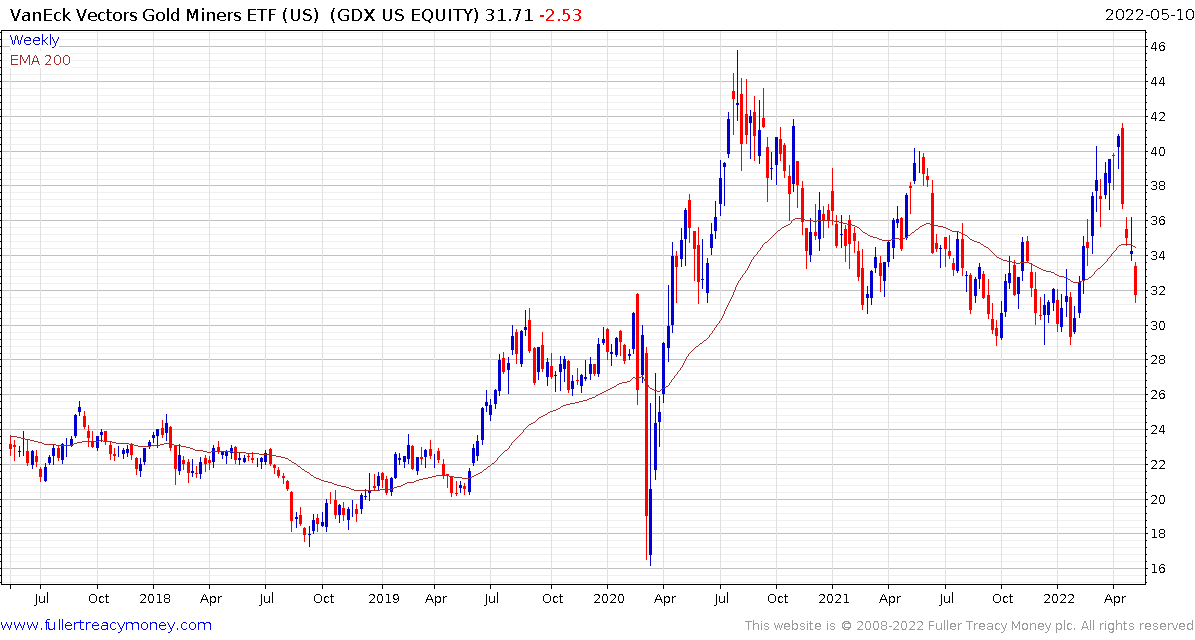Click the 2018 year label on time axis
The width and height of the screenshot is (1195, 640).
pos(155,599)
